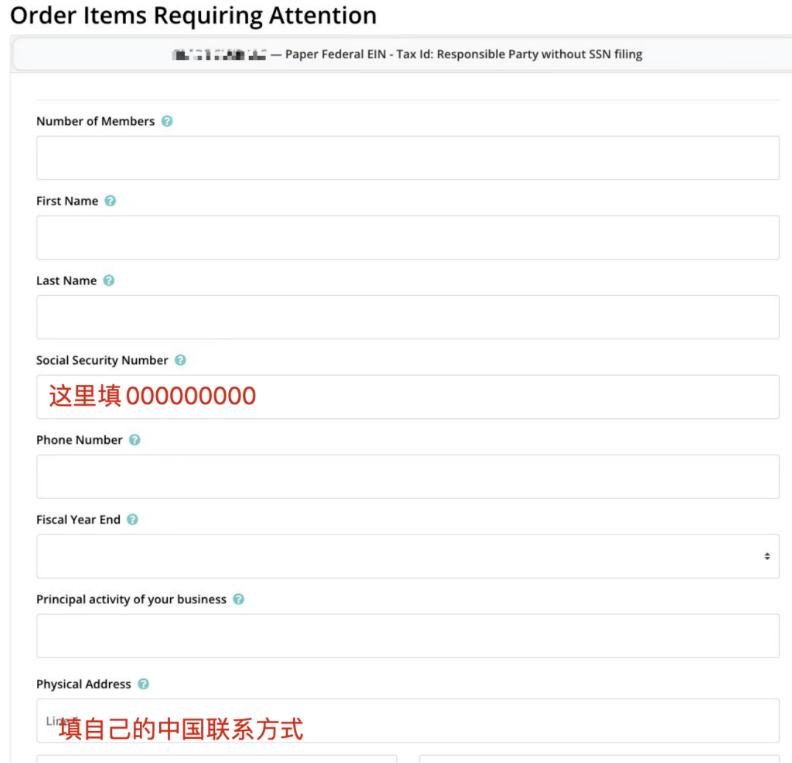Click the Social Security Number input box
Screen dimensions: 792x763
click(407, 397)
